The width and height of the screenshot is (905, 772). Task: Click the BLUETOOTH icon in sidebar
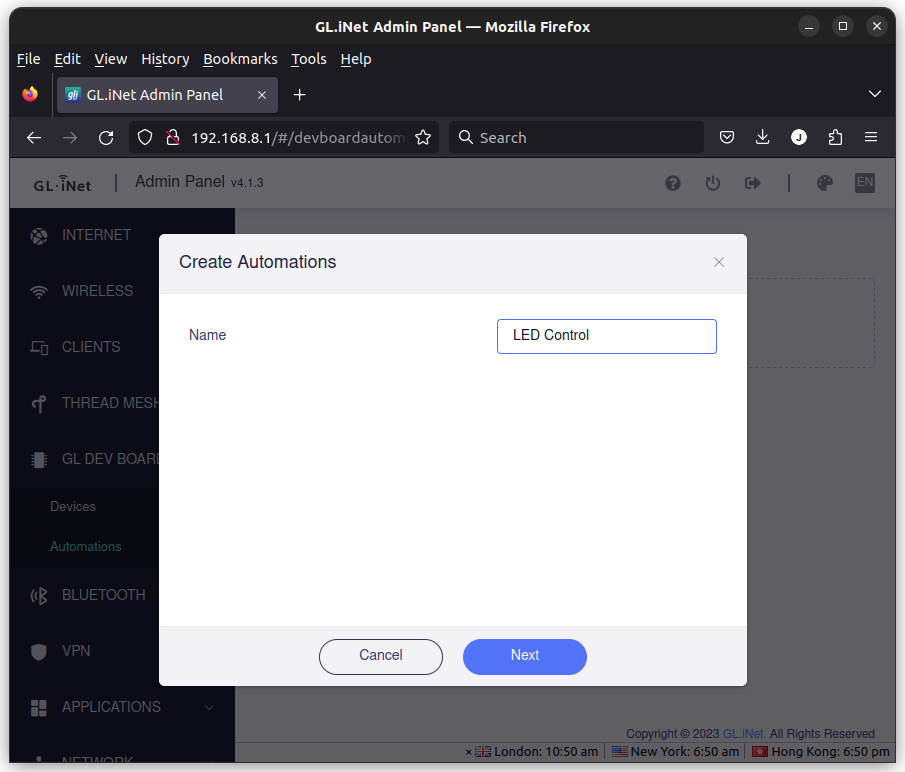[39, 595]
